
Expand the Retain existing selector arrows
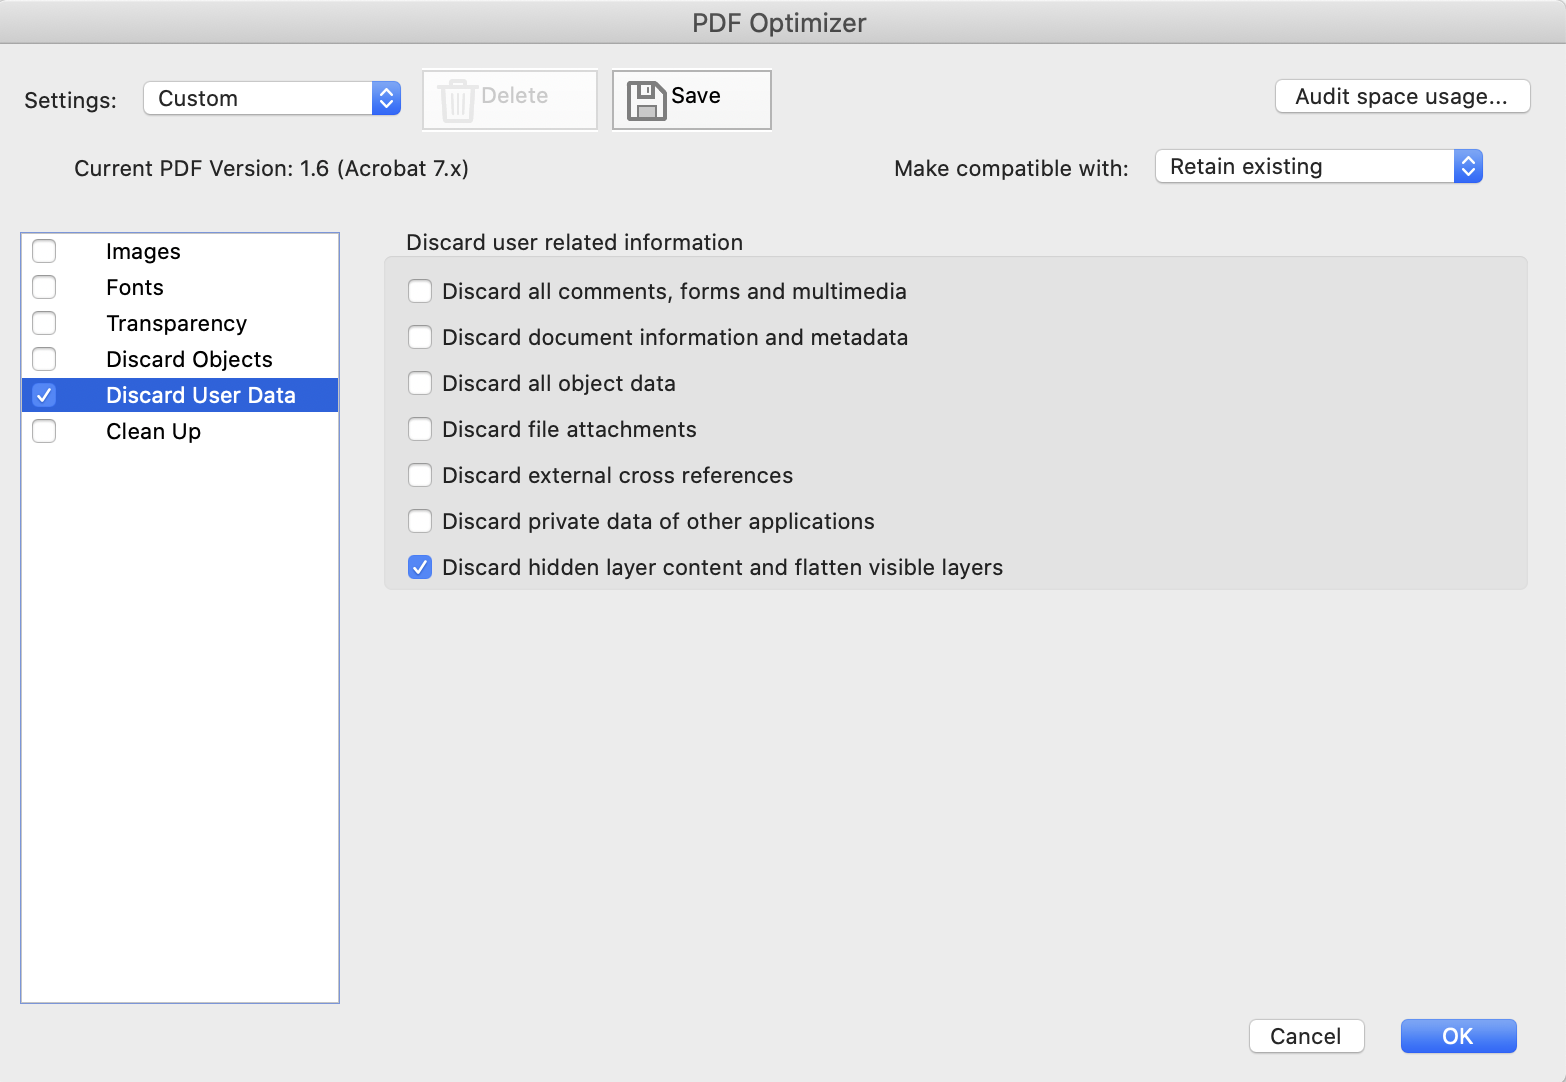1467,166
